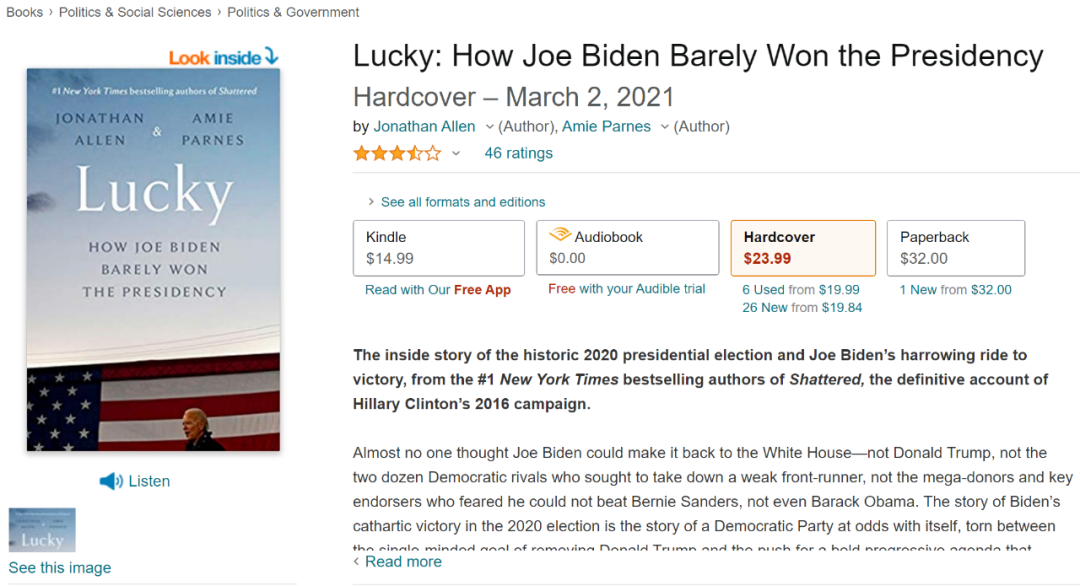Navigate to Books breadcrumb
The image size is (1080, 586).
point(24,12)
